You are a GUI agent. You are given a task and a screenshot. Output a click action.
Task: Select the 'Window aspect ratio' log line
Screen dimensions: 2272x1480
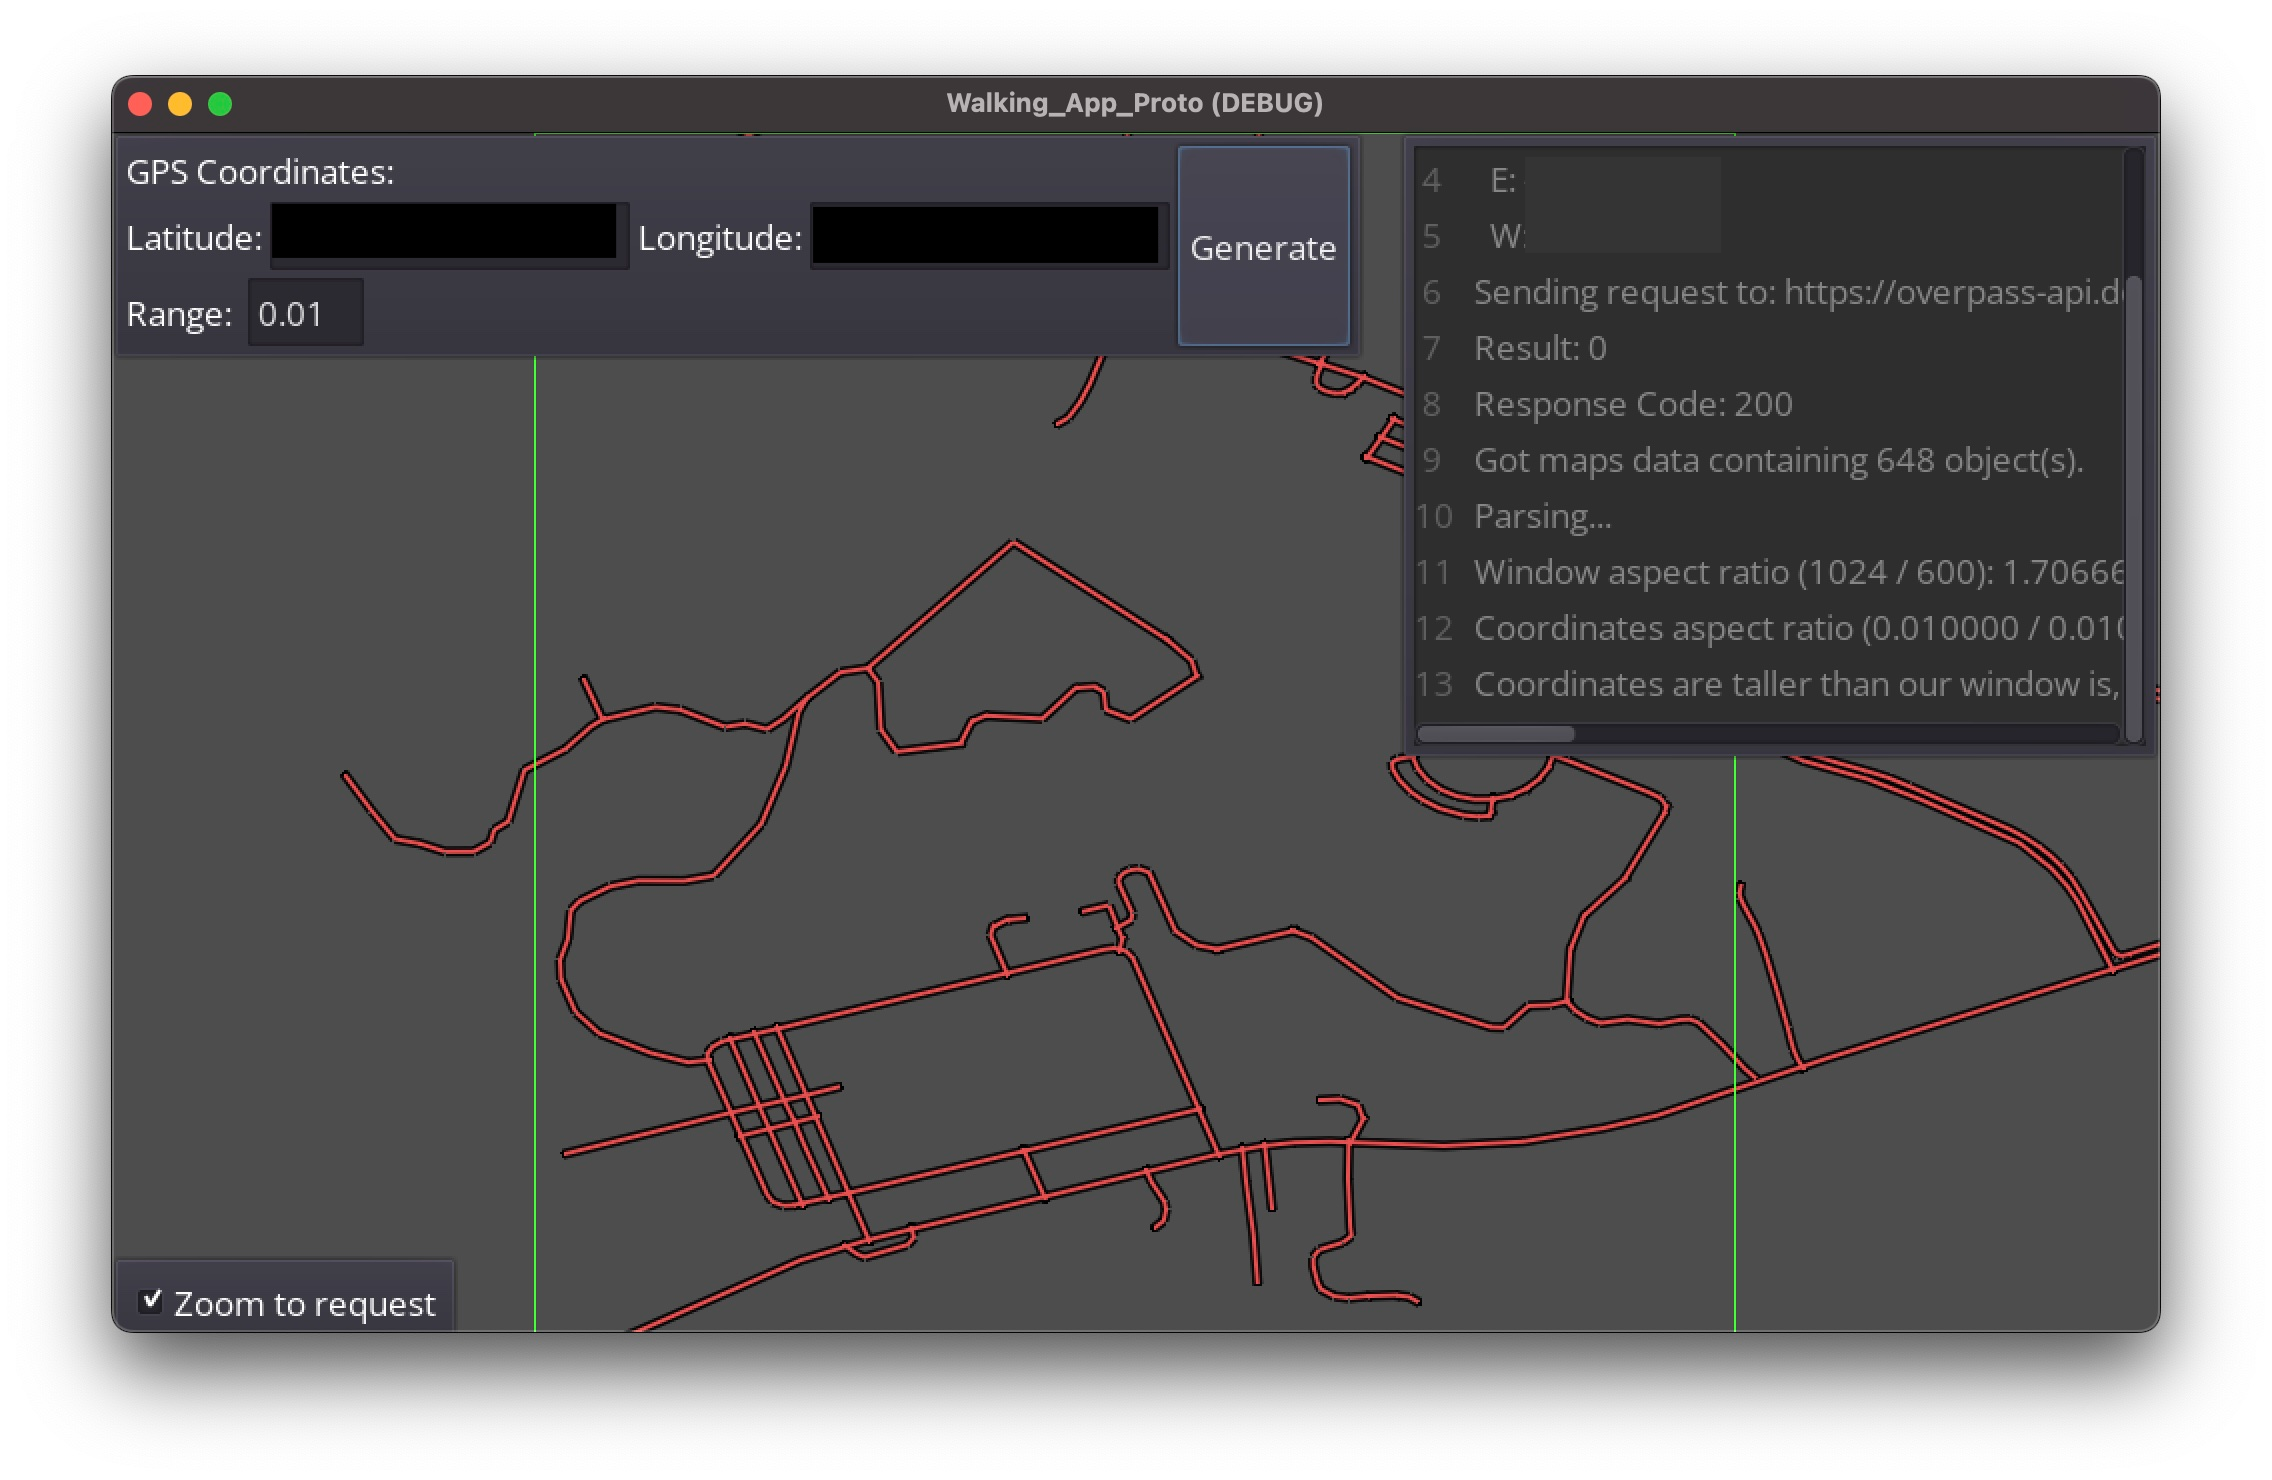coord(1795,572)
